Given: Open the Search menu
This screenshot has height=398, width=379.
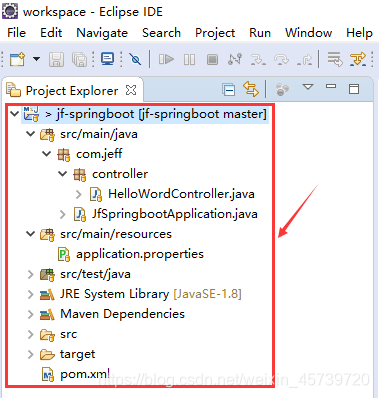Looking at the screenshot, I should tap(161, 33).
